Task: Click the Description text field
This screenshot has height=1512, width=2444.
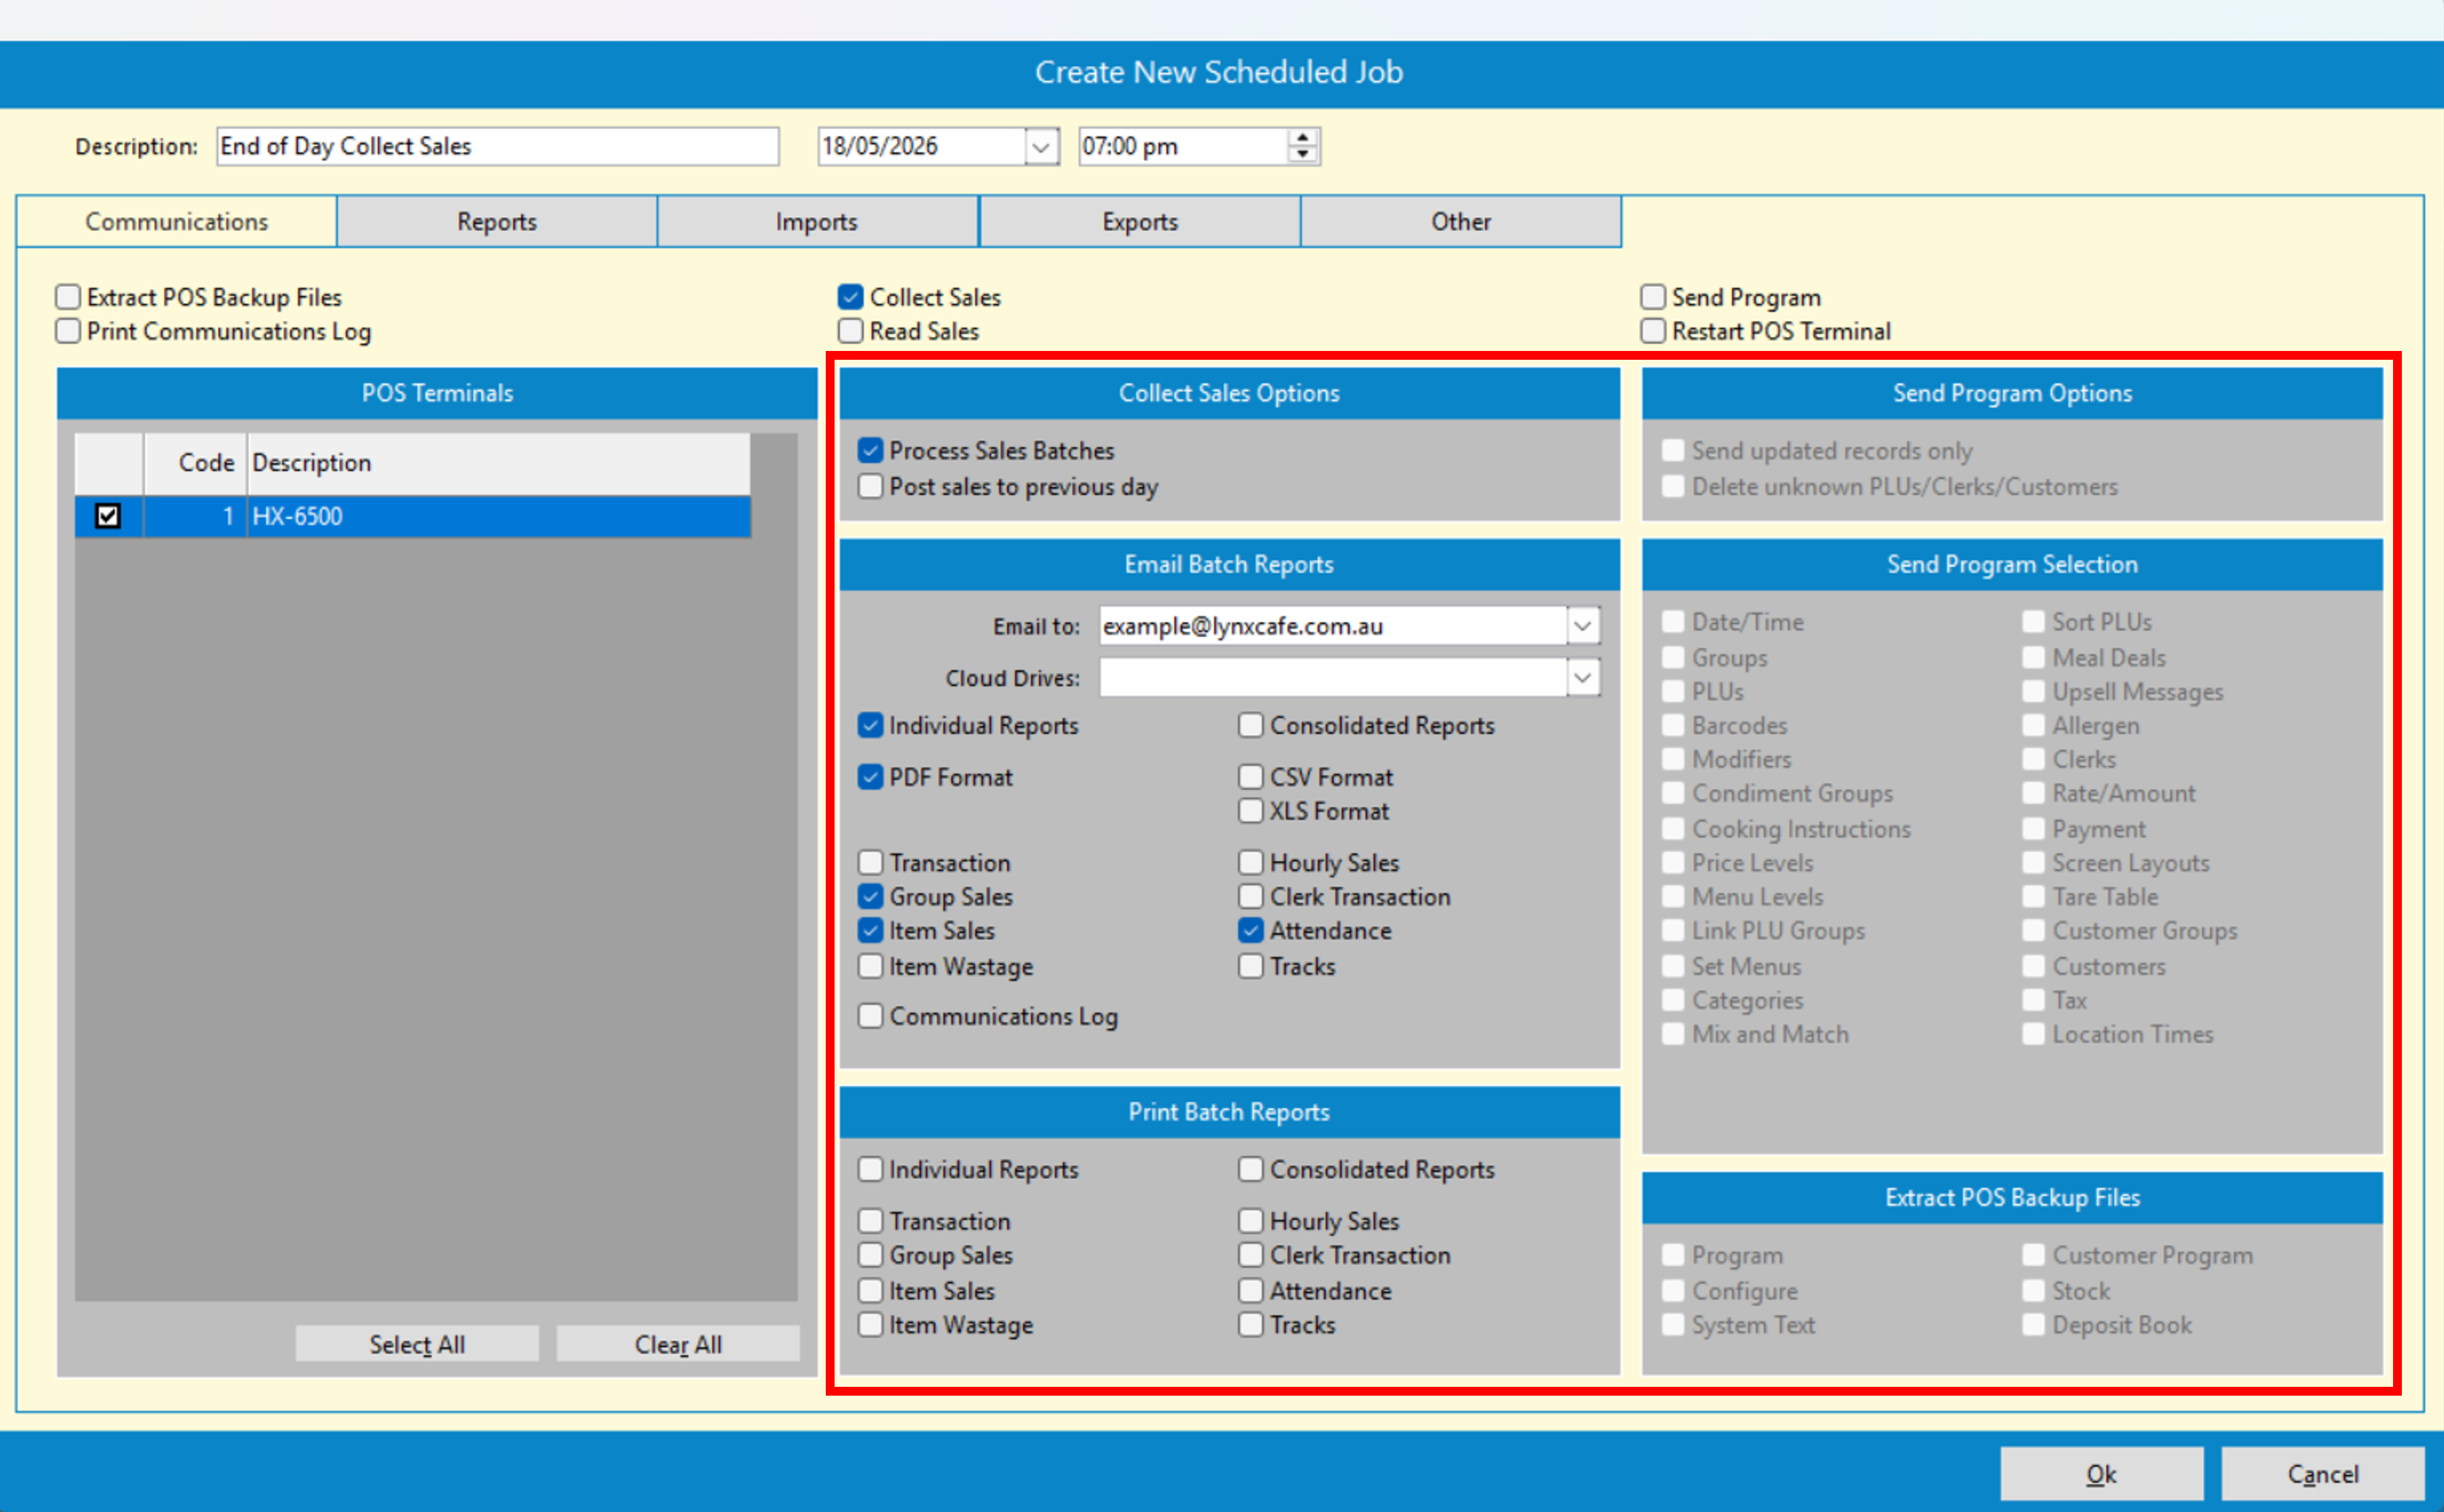Action: click(x=497, y=147)
